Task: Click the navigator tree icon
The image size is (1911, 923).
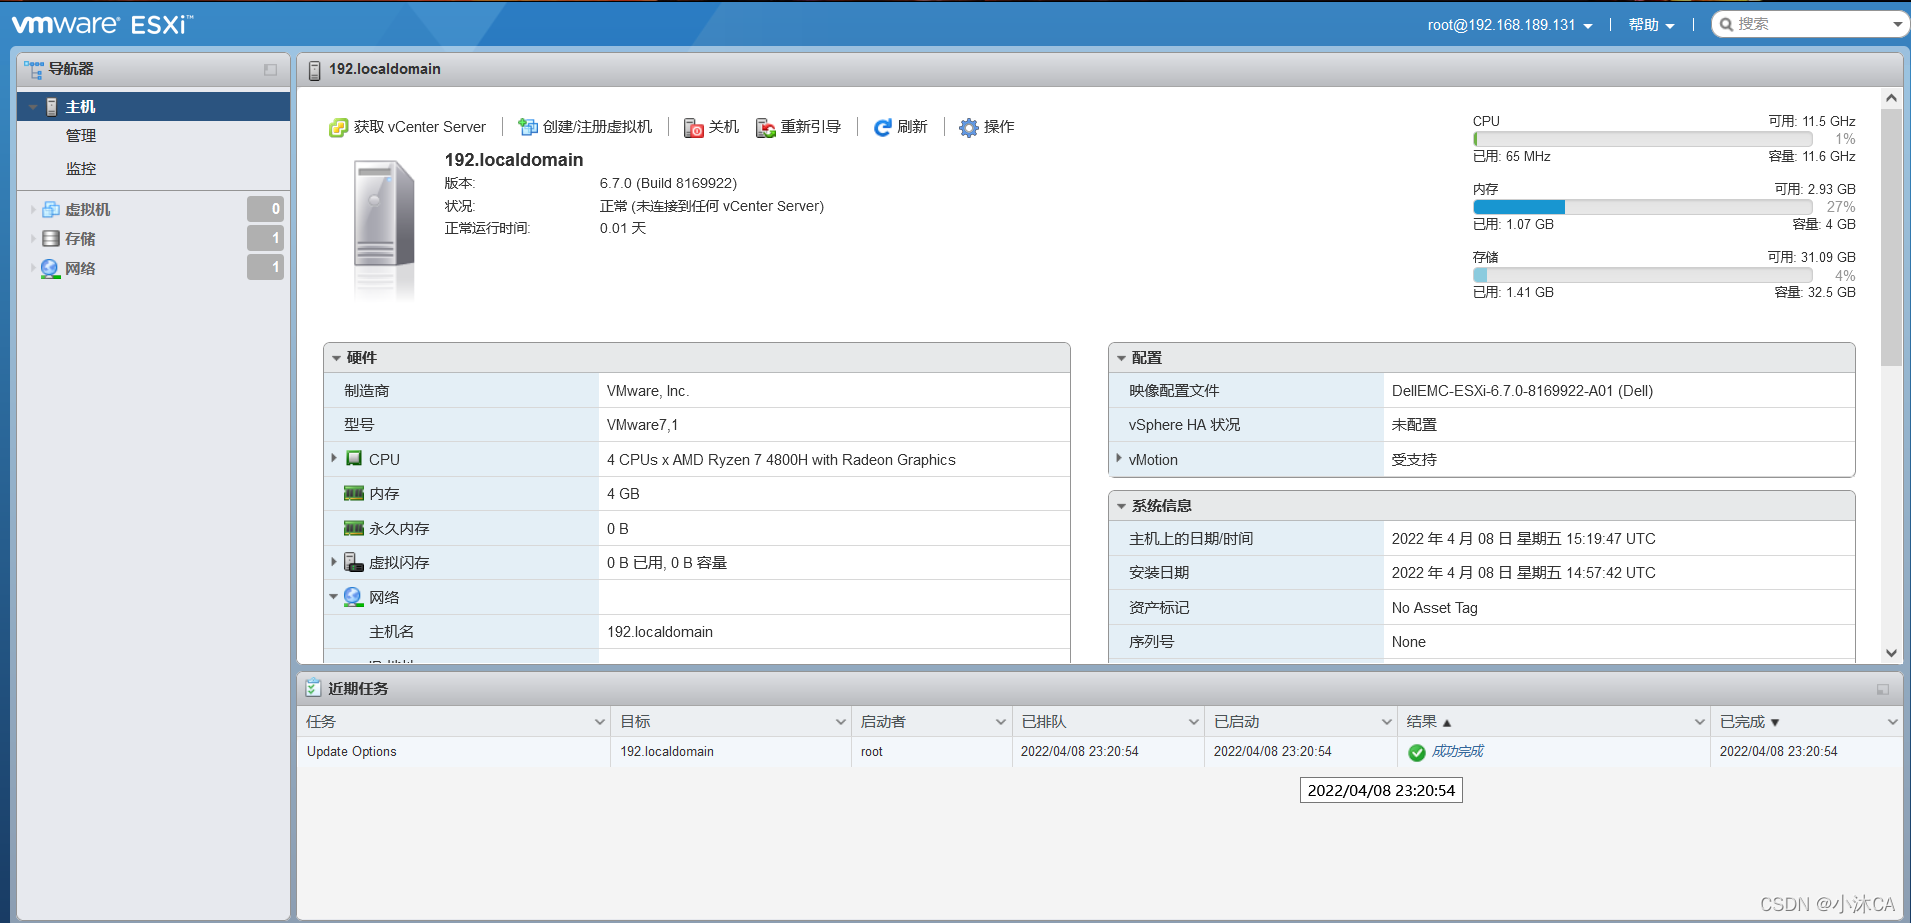Action: pos(34,69)
